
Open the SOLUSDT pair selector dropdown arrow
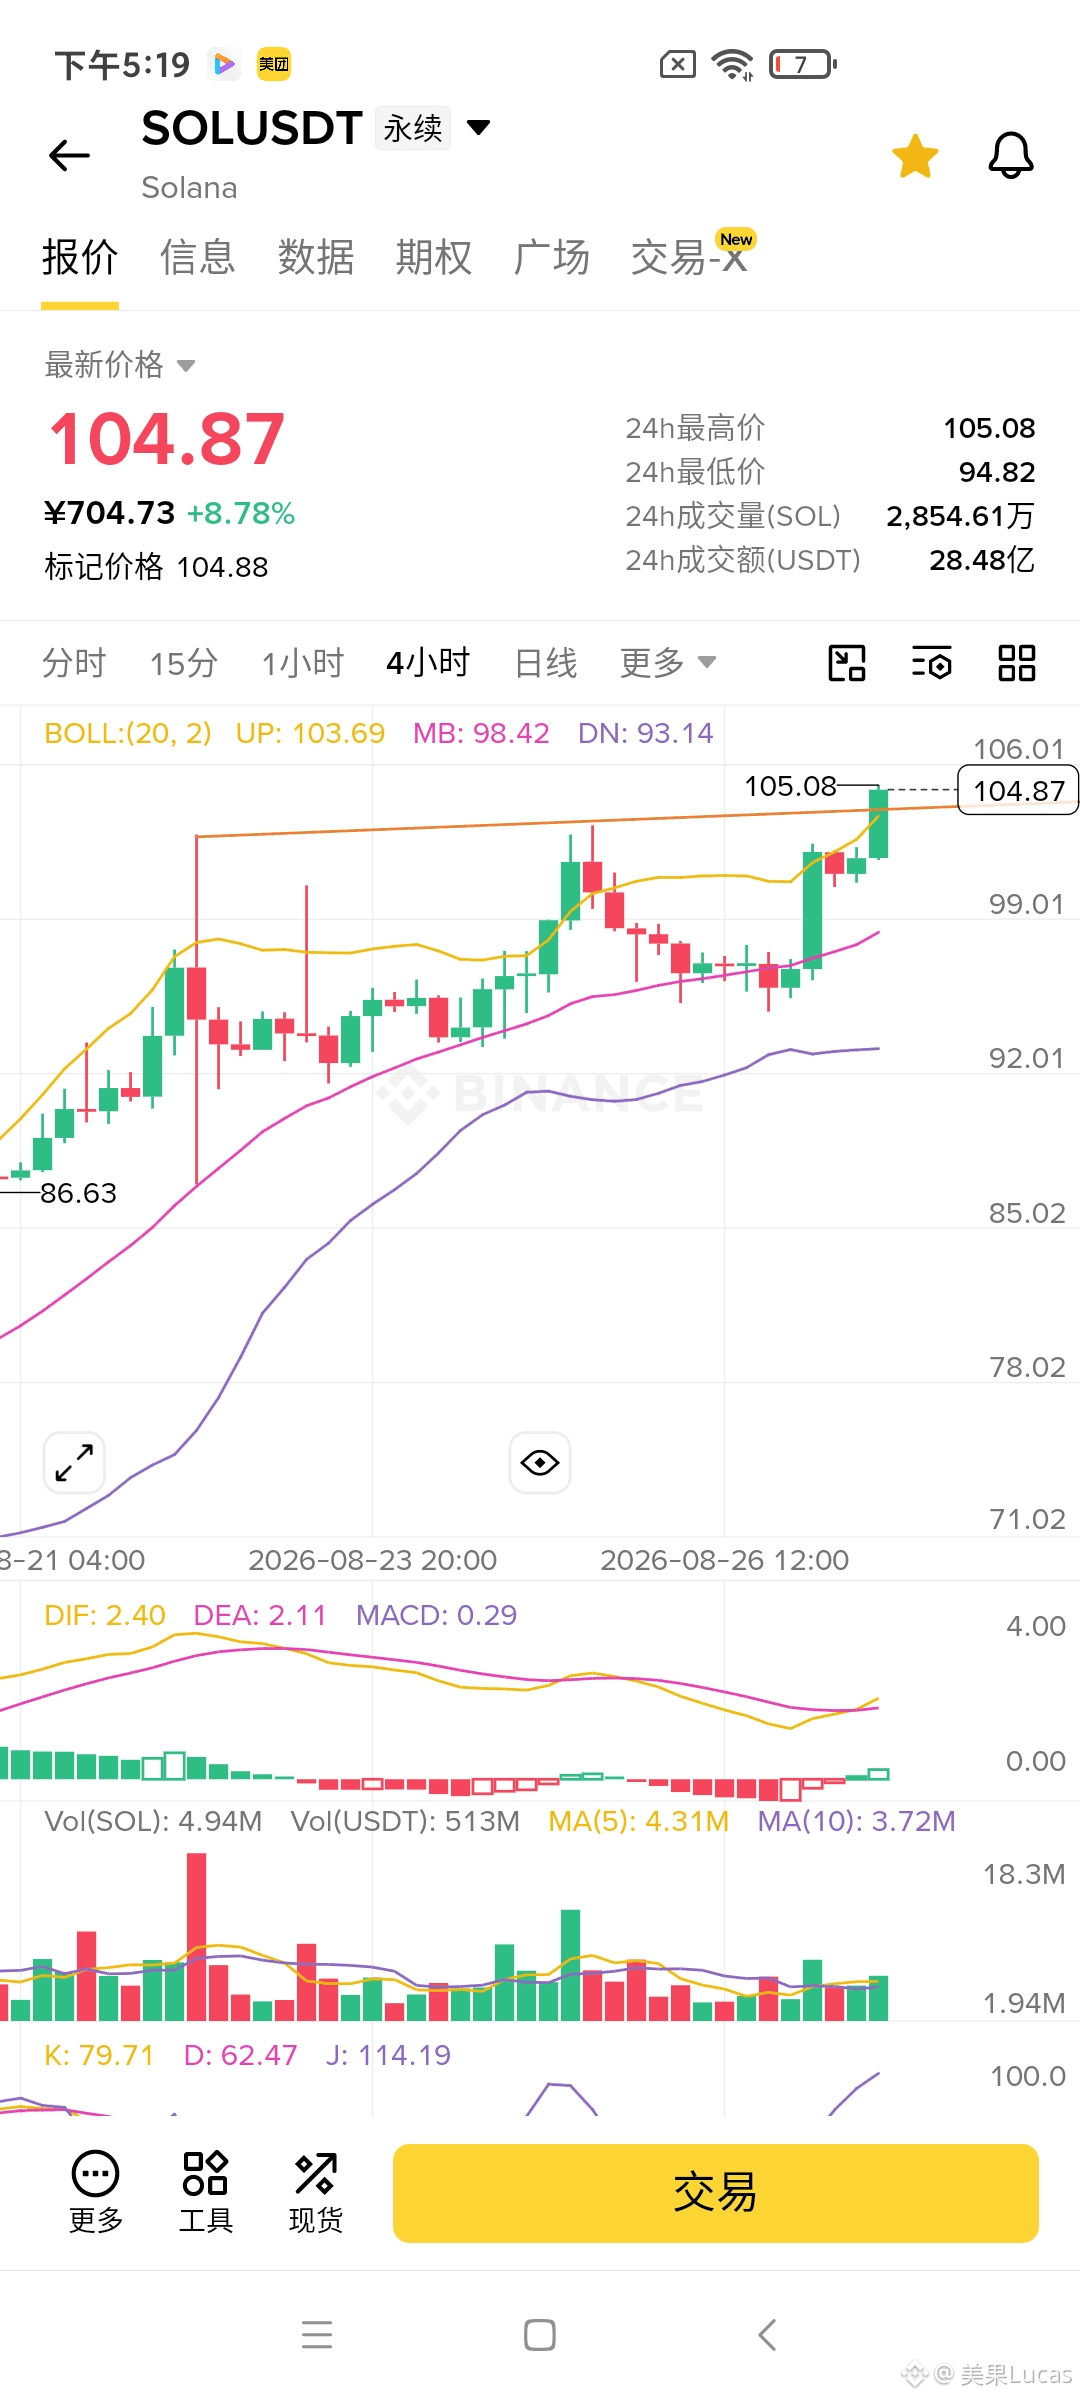click(x=479, y=127)
